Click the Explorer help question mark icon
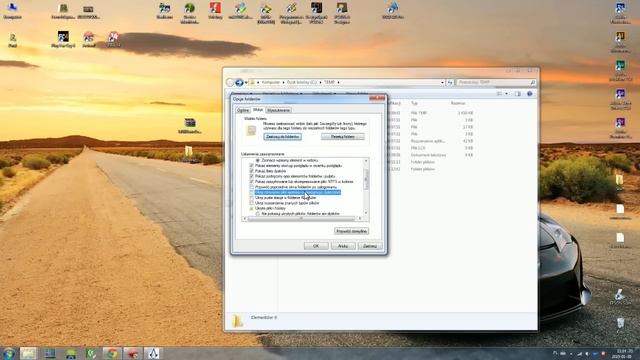640x360 pixels. click(x=529, y=94)
